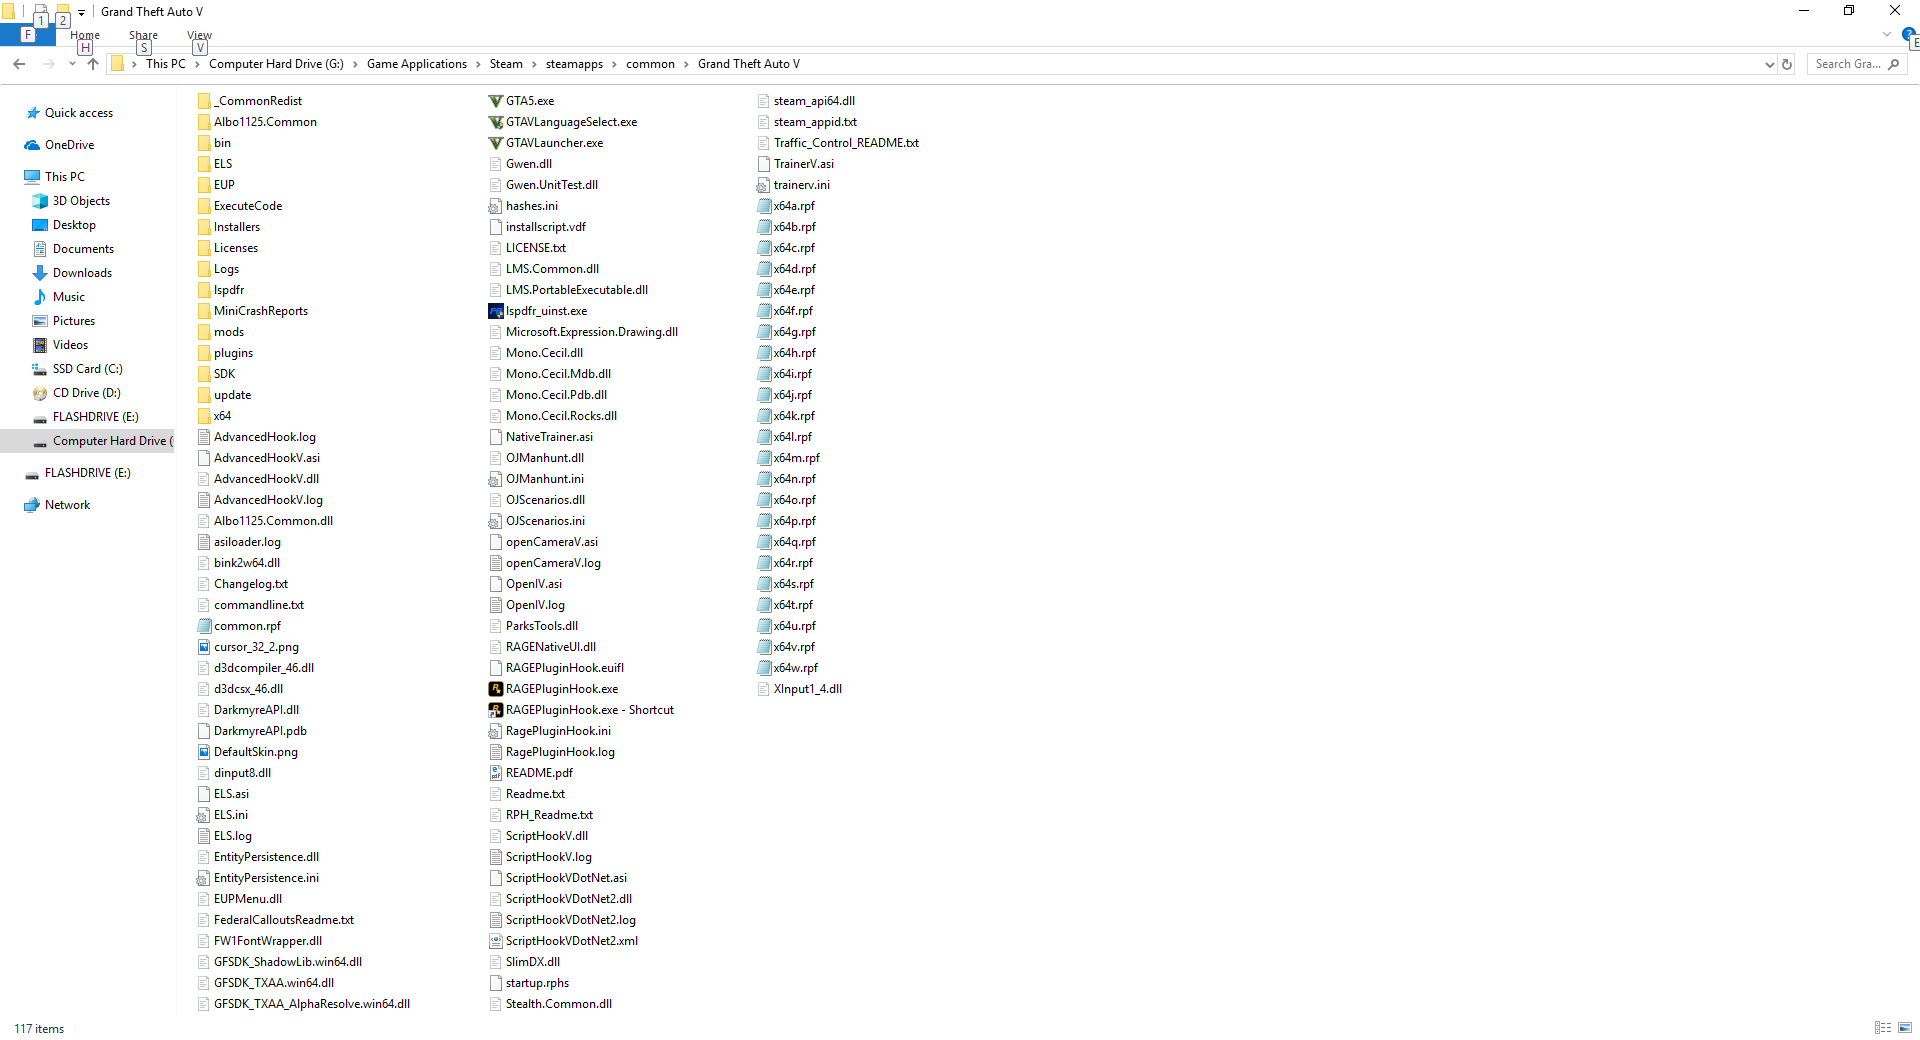Select the update folder
This screenshot has width=1920, height=1040.
point(224,395)
